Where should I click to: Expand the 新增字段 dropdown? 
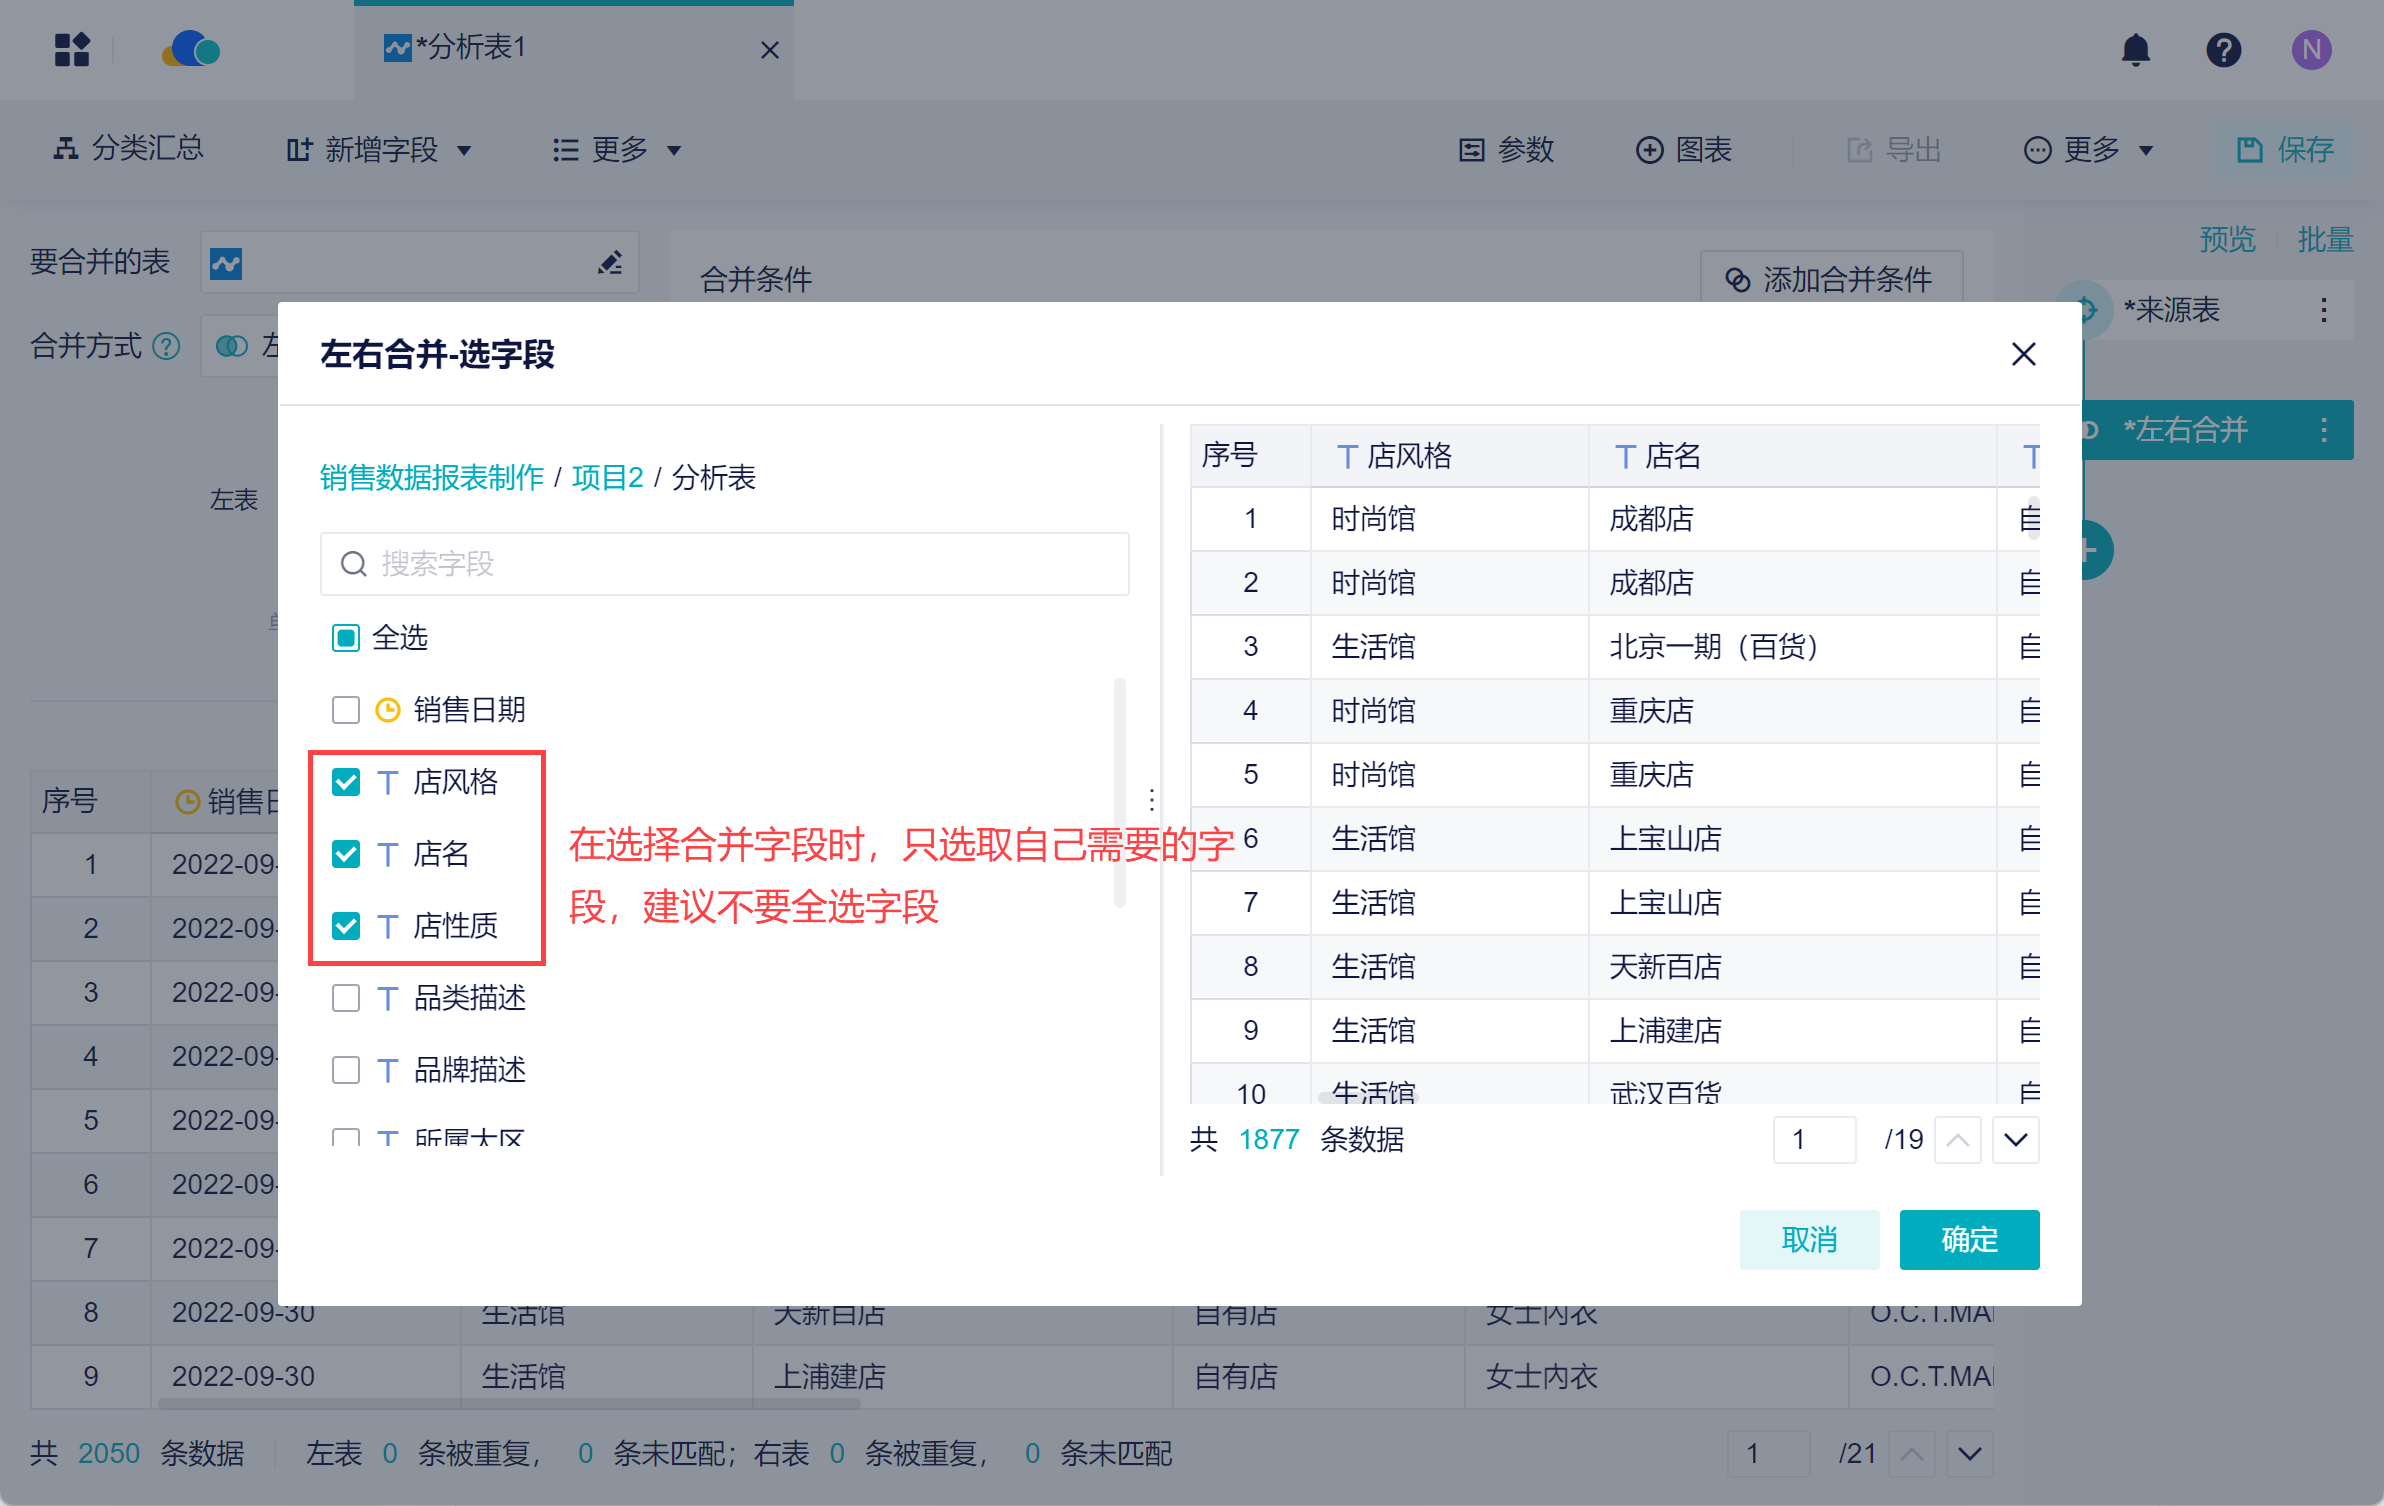click(380, 150)
